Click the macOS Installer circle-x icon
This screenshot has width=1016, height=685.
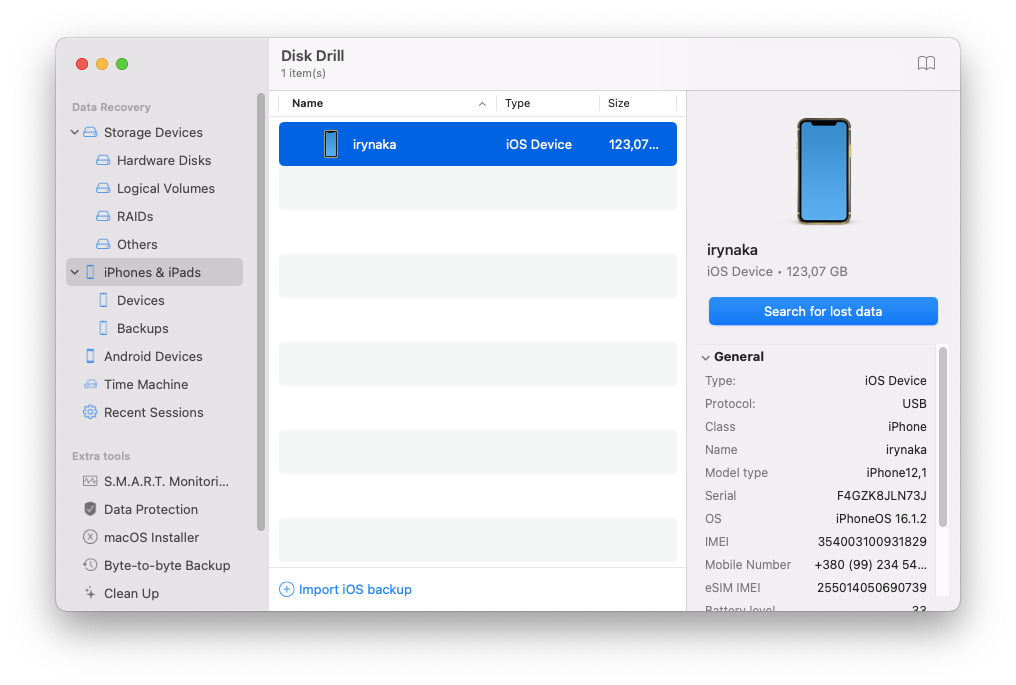click(x=90, y=537)
